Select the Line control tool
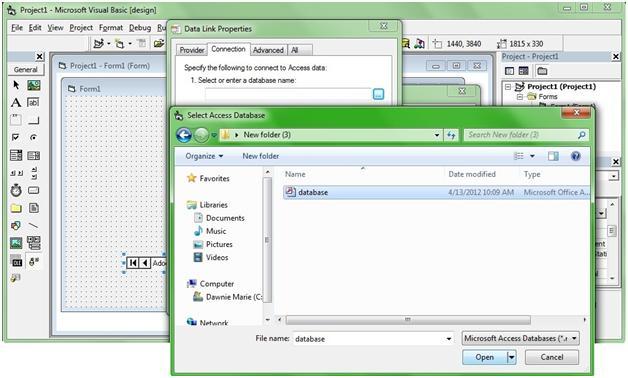 click(x=34, y=225)
